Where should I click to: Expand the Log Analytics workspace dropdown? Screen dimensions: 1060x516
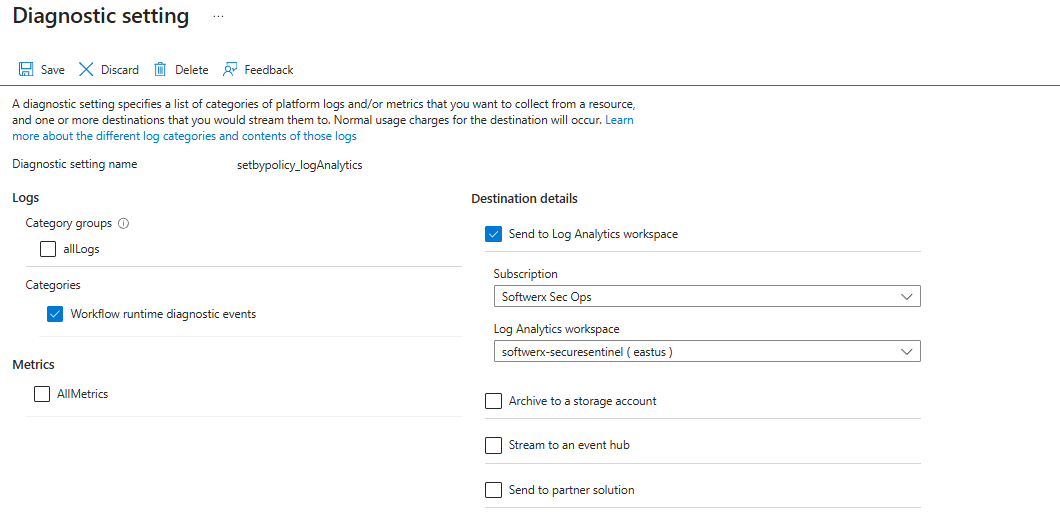(706, 351)
